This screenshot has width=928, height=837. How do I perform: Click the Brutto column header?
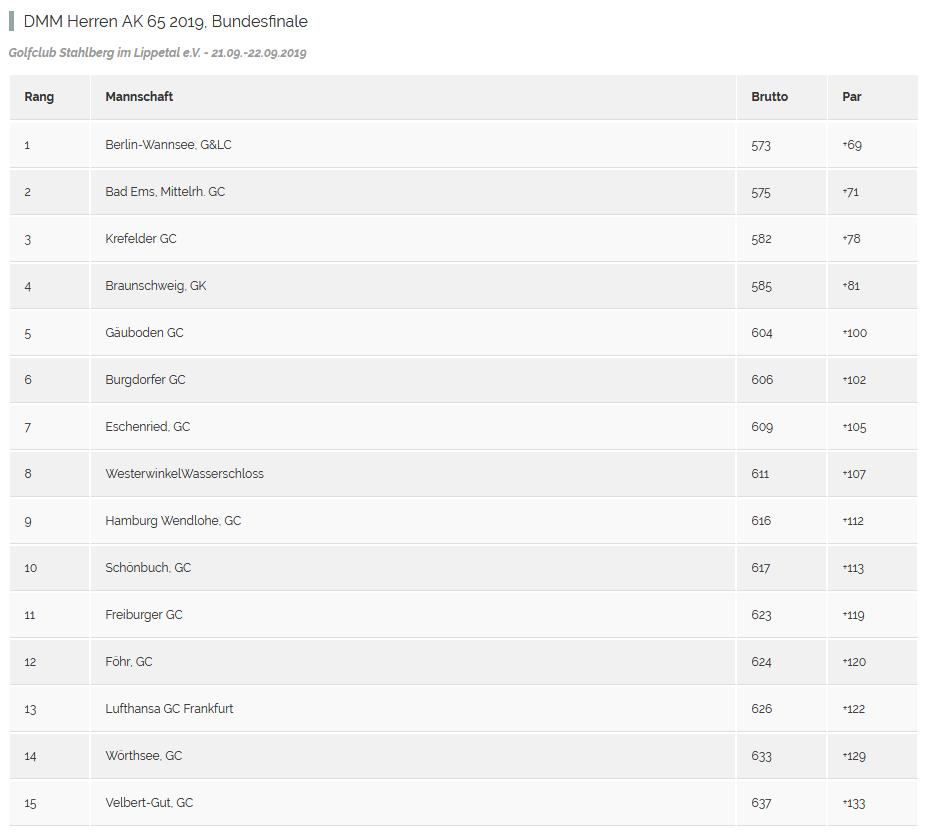769,96
